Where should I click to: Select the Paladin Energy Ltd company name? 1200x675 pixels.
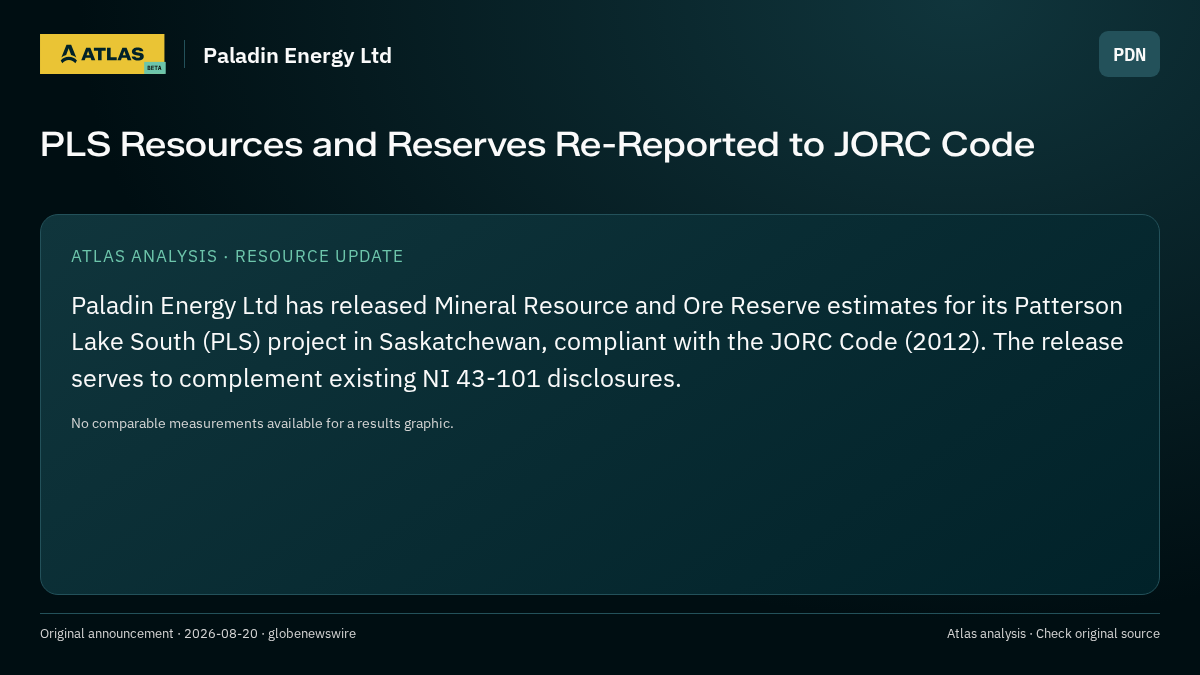click(x=297, y=56)
